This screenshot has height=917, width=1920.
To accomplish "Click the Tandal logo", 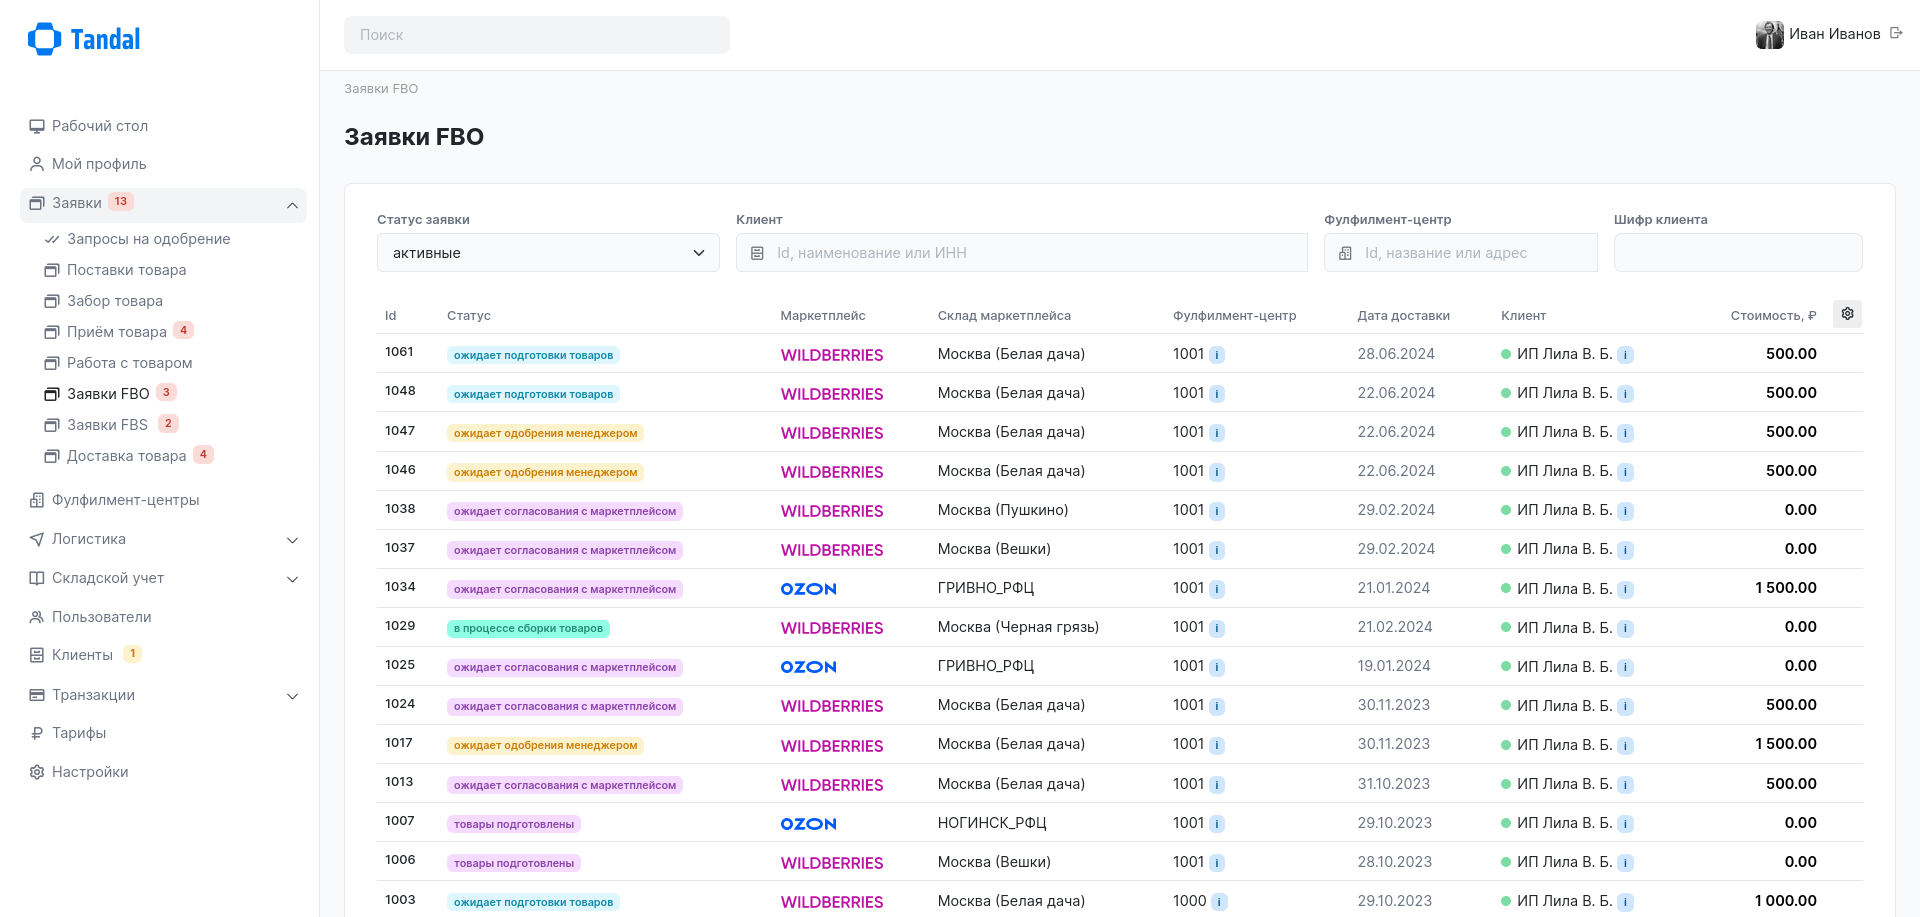I will tap(84, 39).
